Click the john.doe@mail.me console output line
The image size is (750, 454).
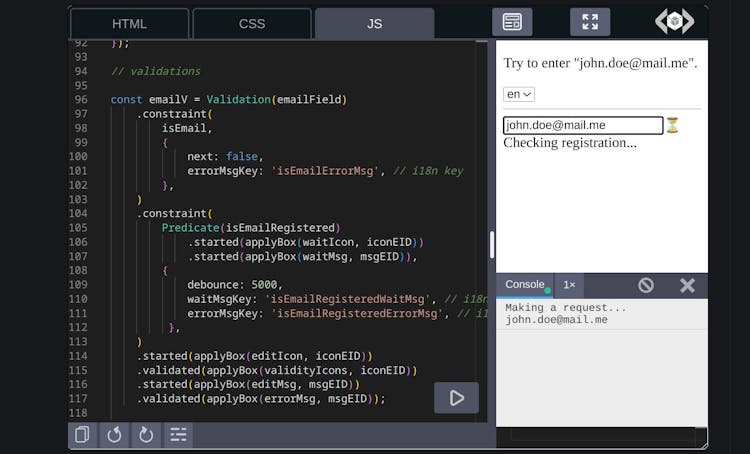[556, 320]
